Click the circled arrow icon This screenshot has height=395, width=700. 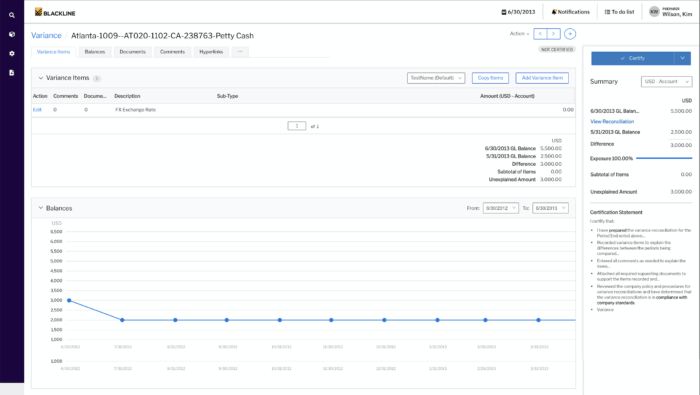[x=570, y=34]
